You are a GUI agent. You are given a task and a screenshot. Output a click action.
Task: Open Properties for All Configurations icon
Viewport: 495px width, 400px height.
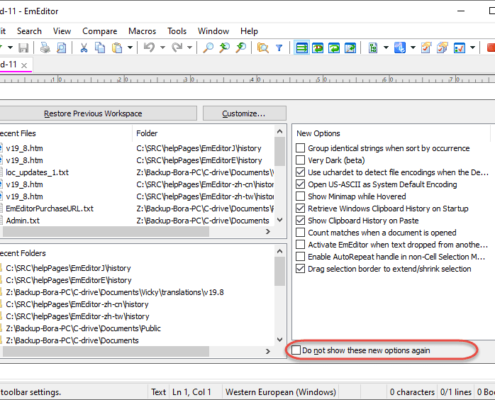442,48
